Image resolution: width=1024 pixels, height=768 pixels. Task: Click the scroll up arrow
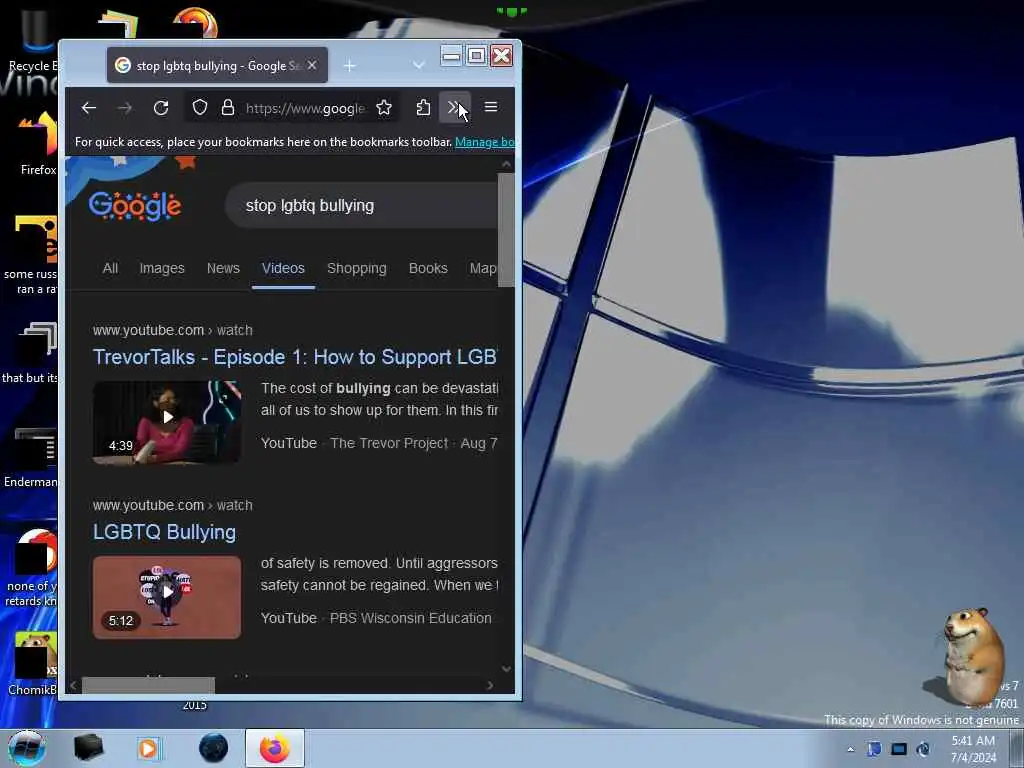(506, 164)
